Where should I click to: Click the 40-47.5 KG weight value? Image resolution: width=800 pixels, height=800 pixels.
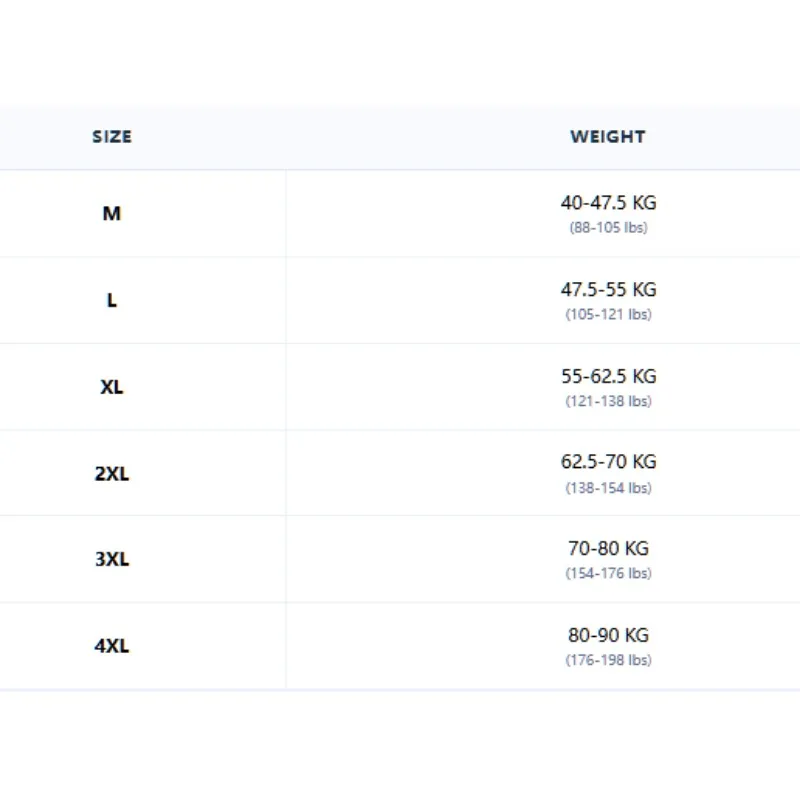pos(608,203)
